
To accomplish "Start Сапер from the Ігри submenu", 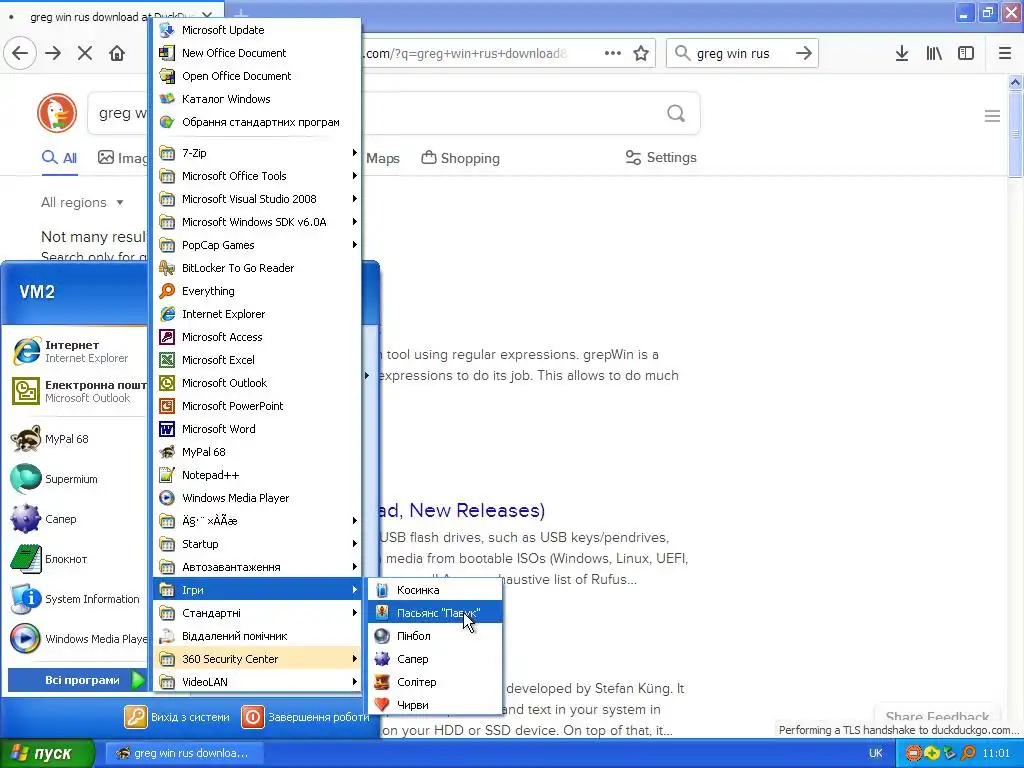I will (436, 659).
